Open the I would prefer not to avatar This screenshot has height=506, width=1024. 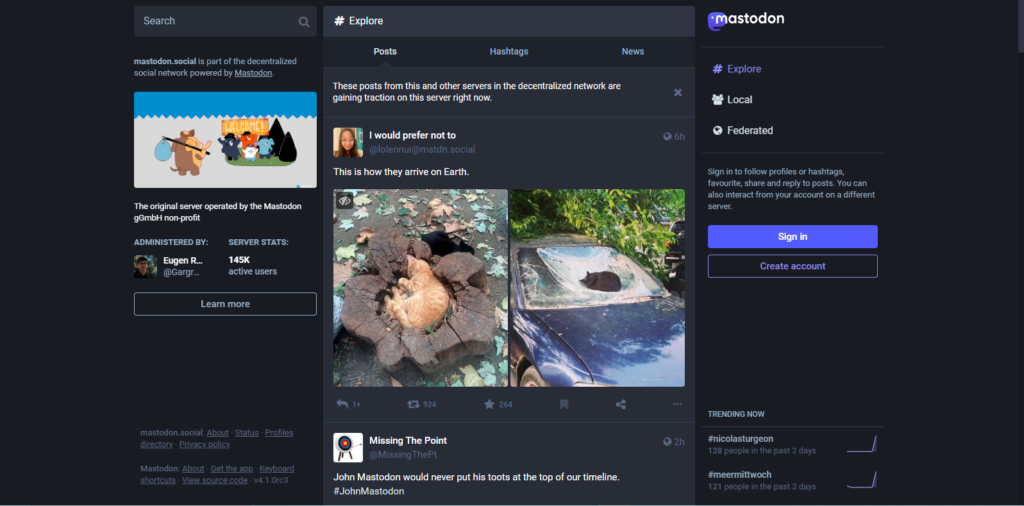pyautogui.click(x=348, y=142)
